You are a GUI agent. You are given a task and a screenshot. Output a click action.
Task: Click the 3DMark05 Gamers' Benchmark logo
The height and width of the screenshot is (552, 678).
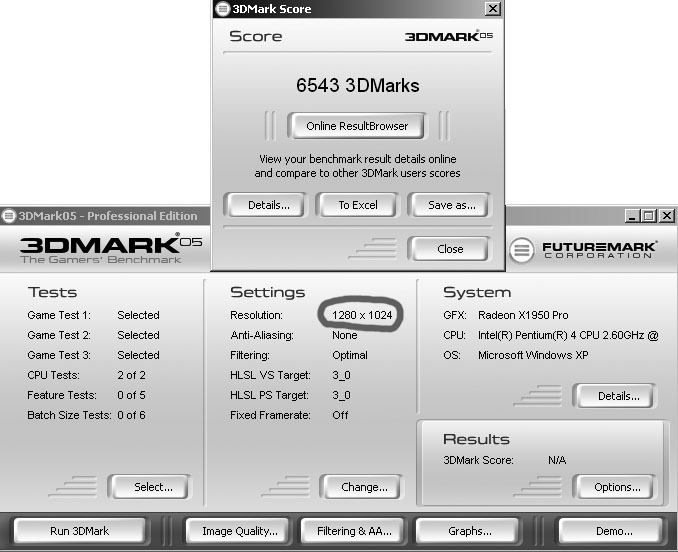tap(111, 249)
